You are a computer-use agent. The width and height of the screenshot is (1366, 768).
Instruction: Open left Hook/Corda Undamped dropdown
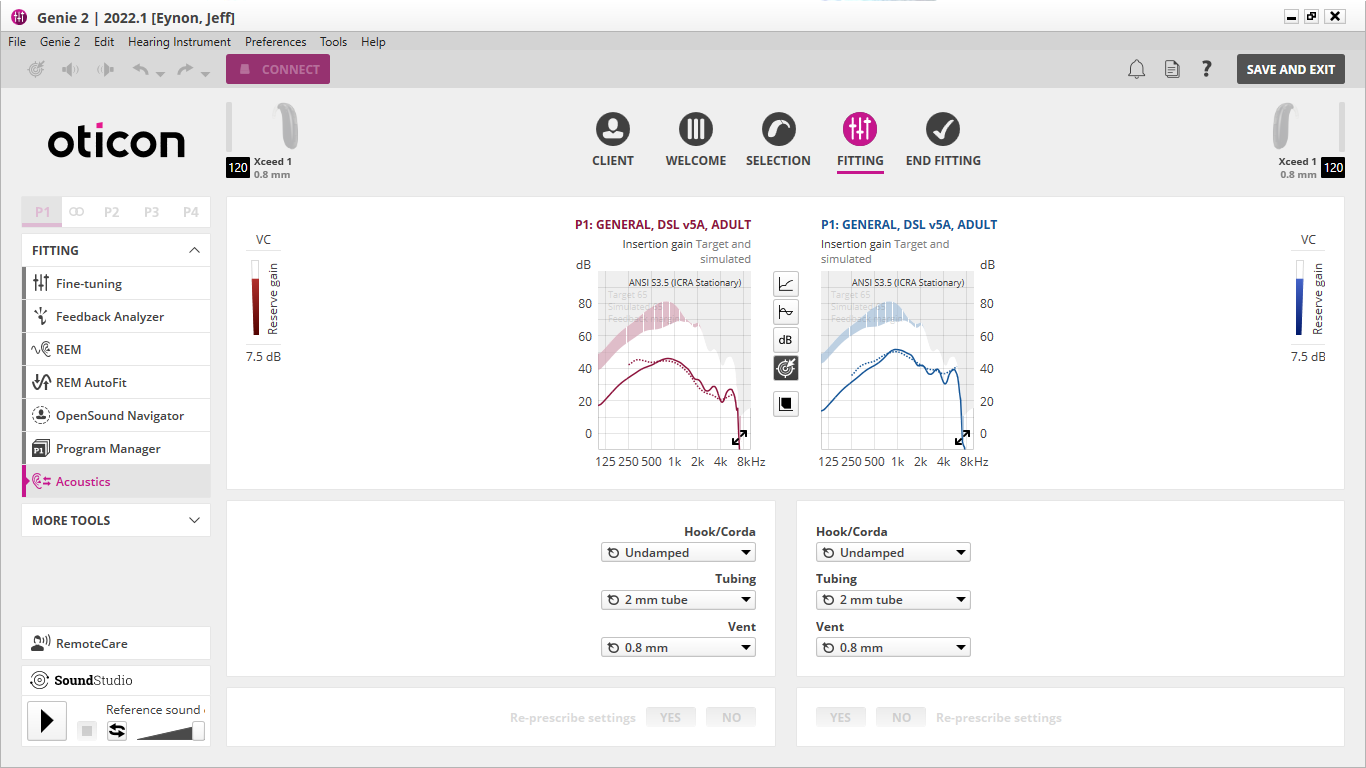pyautogui.click(x=678, y=552)
